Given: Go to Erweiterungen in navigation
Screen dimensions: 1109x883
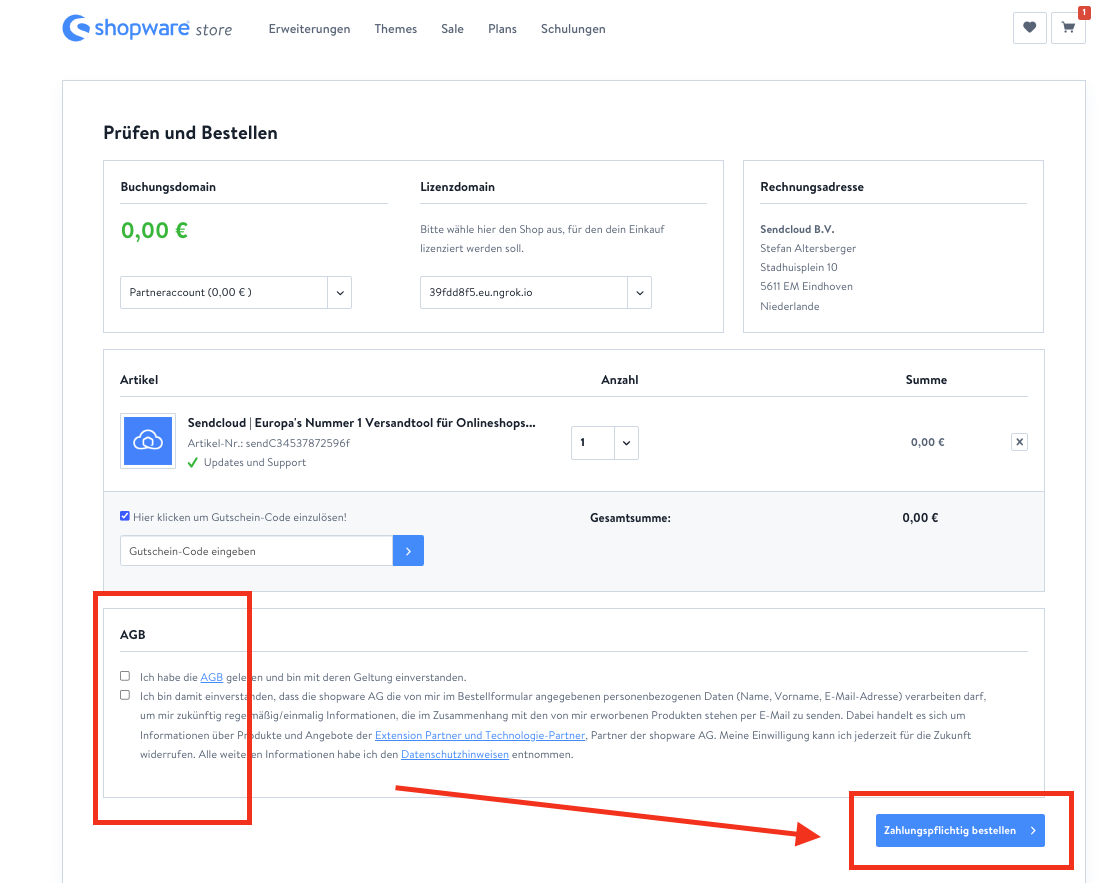Looking at the screenshot, I should coord(309,29).
